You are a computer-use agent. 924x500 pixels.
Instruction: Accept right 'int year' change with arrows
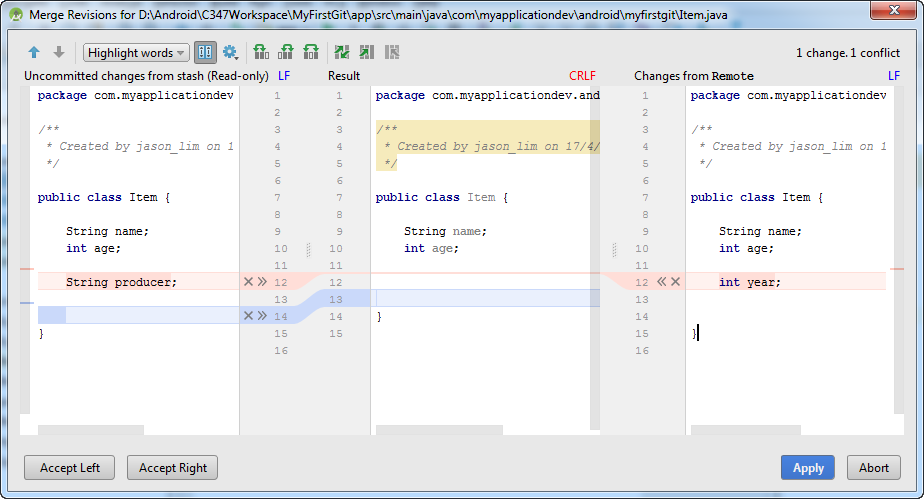[x=661, y=282]
